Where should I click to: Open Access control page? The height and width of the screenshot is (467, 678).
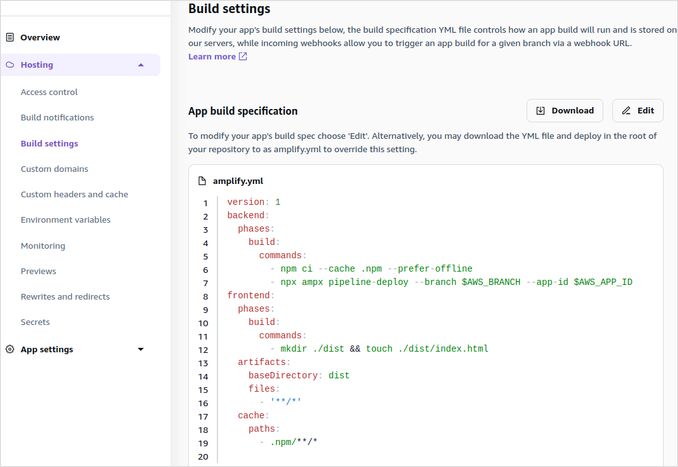pyautogui.click(x=49, y=92)
